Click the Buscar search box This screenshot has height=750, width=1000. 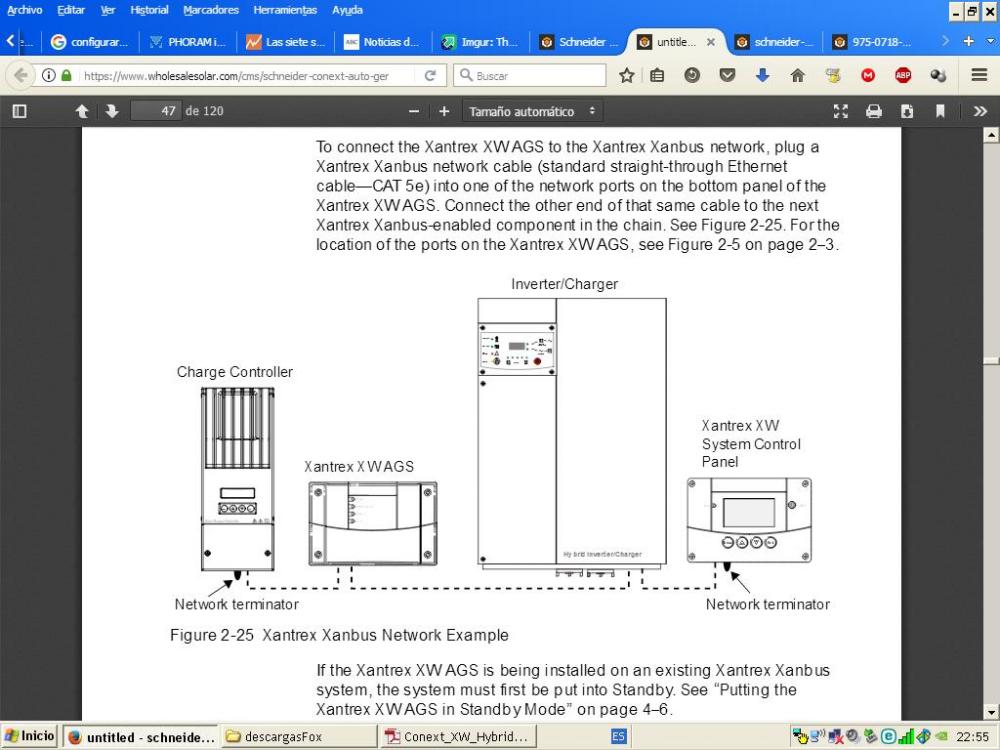[531, 76]
